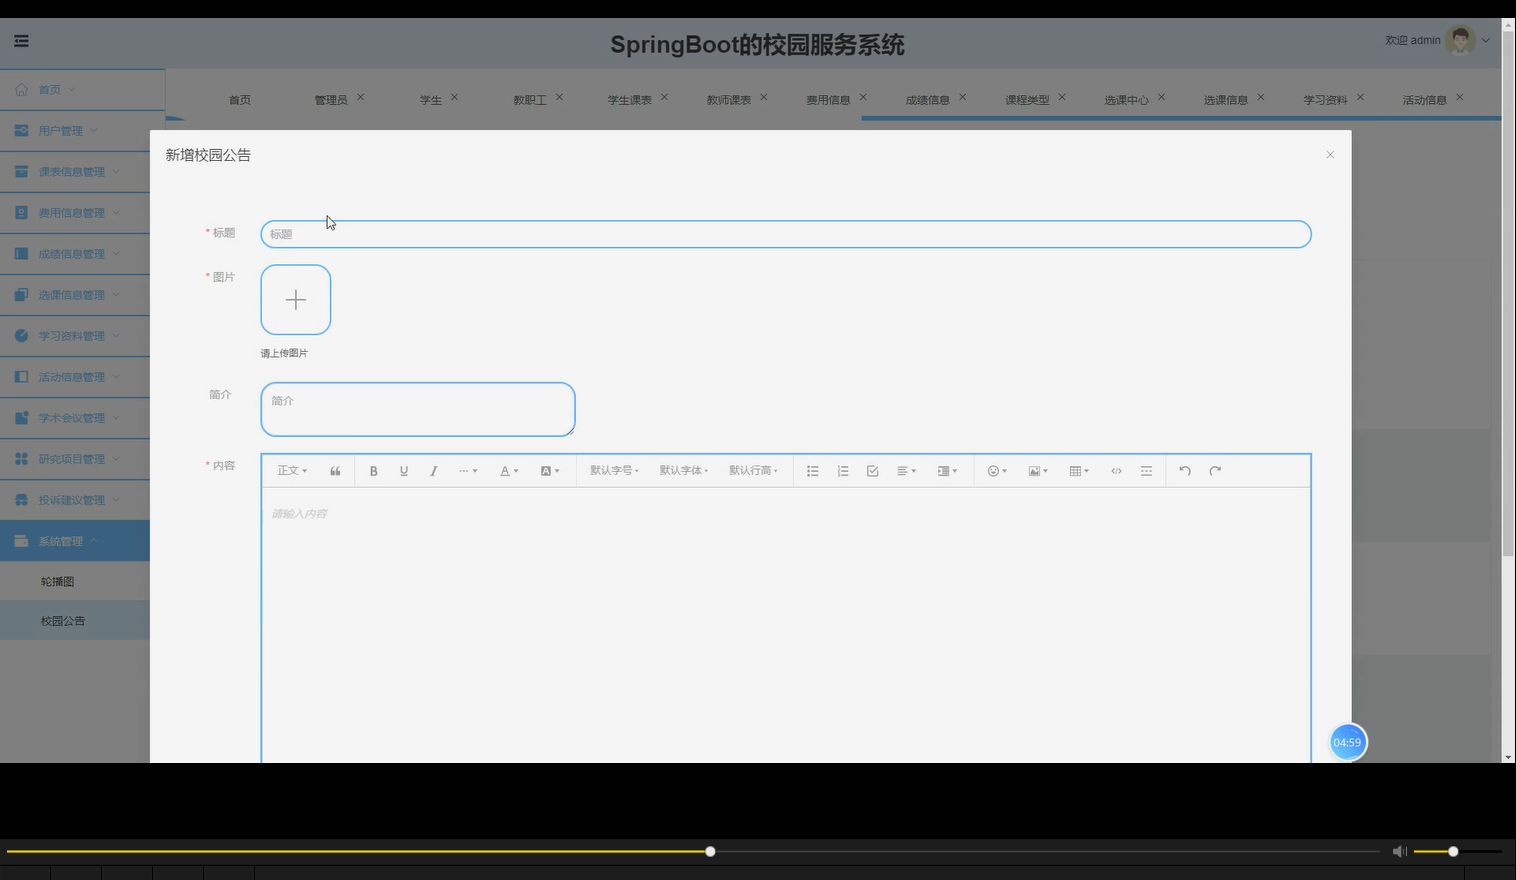Viewport: 1516px width, 880px height.
Task: Close the 学习资料 tab
Action: [x=1360, y=97]
